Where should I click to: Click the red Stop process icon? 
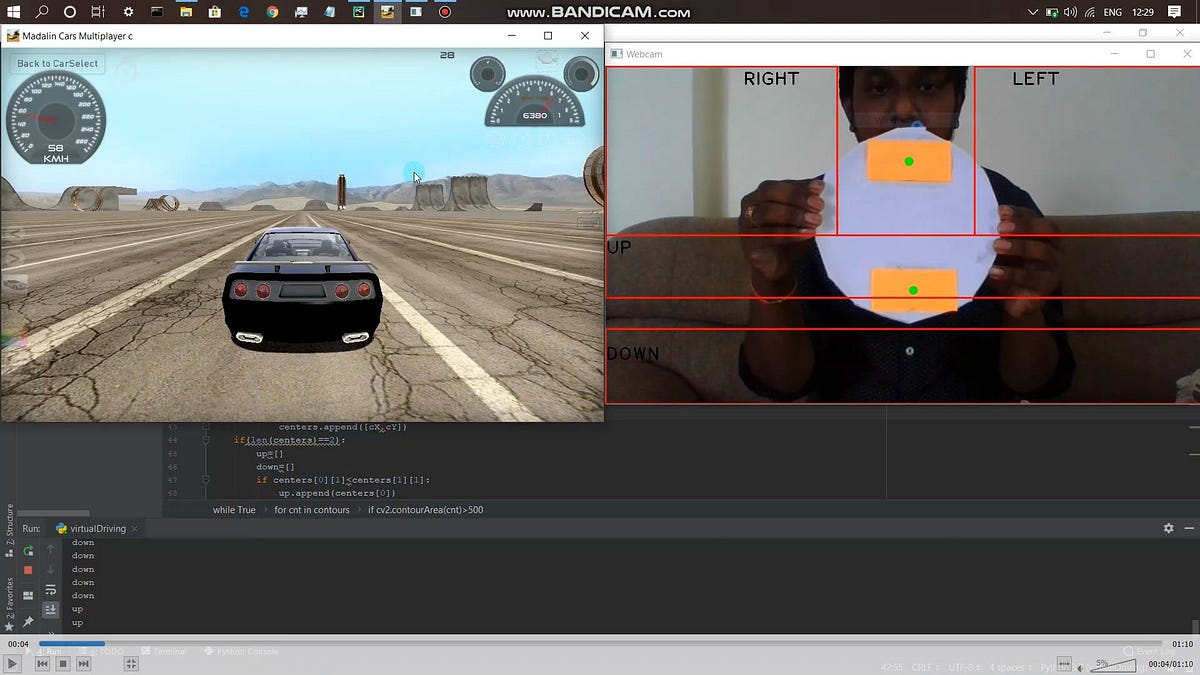point(27,568)
